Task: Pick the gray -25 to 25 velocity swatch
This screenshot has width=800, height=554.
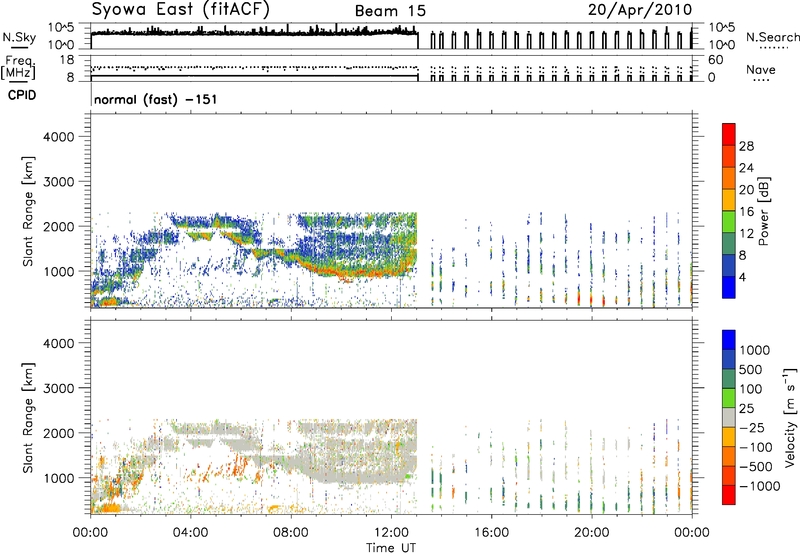Action: tap(729, 417)
